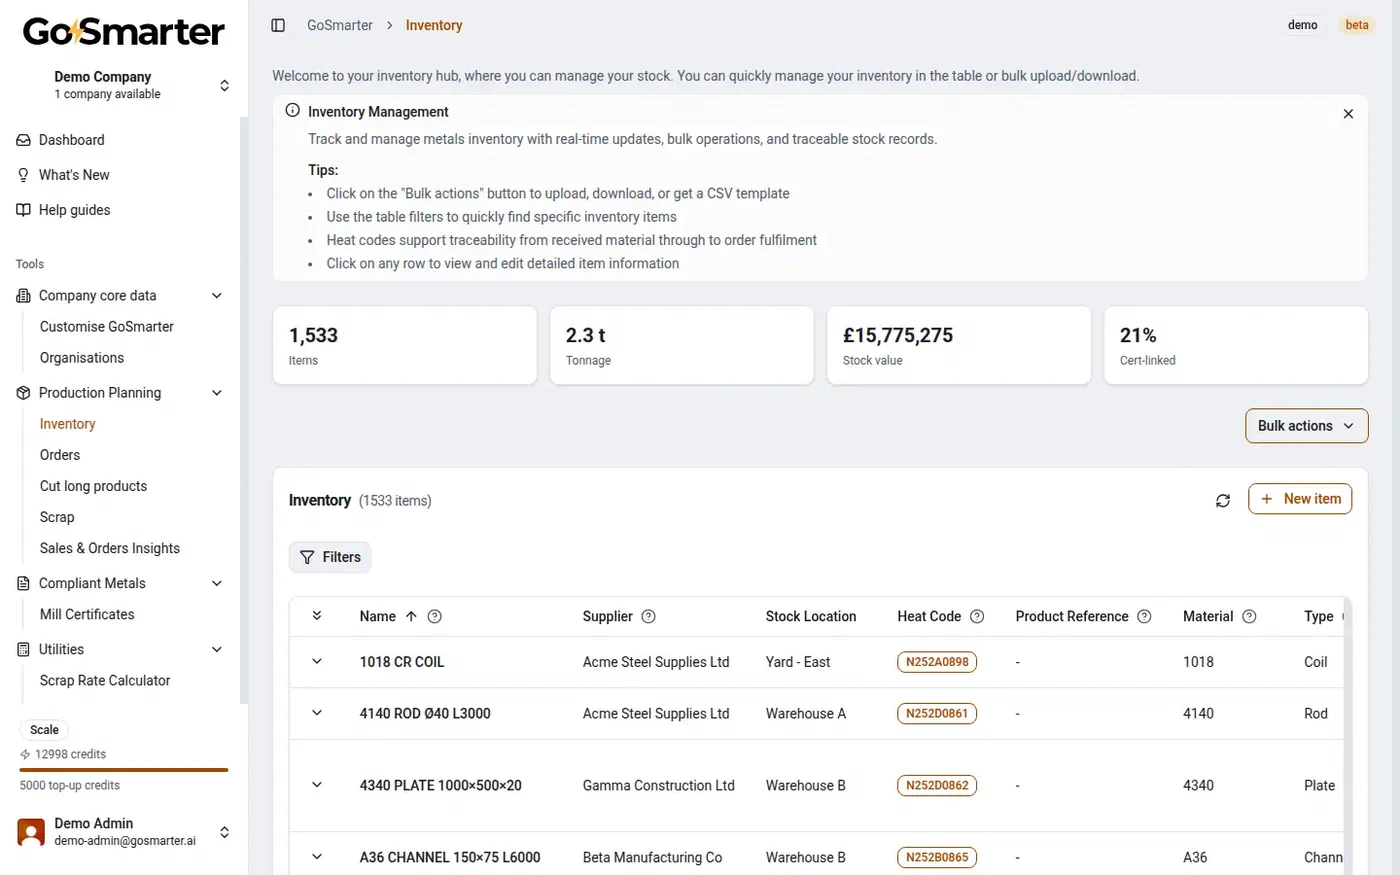Open Customise GoSmarter page
The width and height of the screenshot is (1400, 875).
pos(107,327)
